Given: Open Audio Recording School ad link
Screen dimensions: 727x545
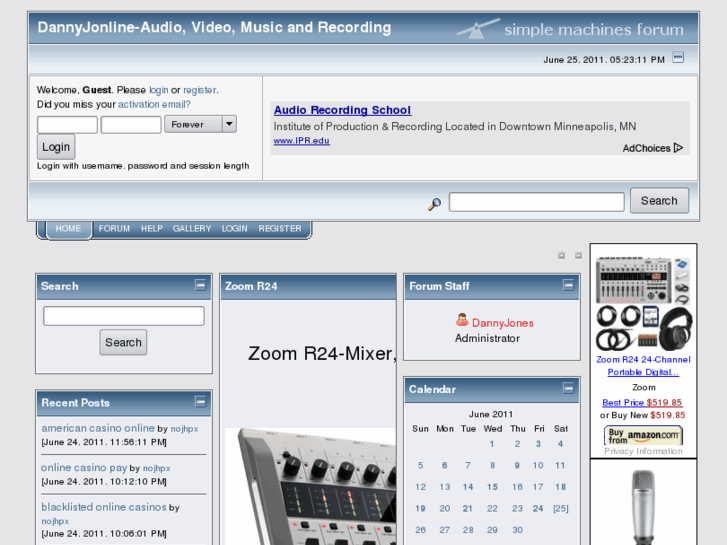Looking at the screenshot, I should [342, 110].
